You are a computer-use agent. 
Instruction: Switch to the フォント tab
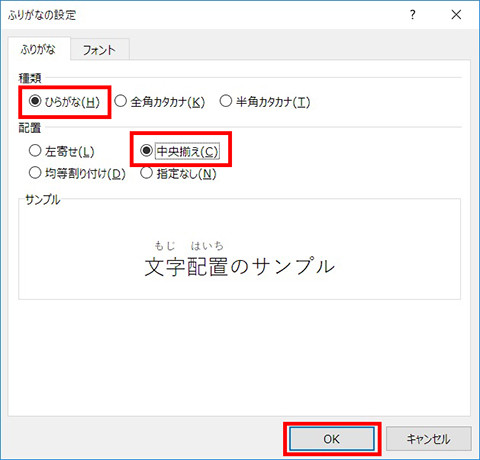tap(99, 50)
